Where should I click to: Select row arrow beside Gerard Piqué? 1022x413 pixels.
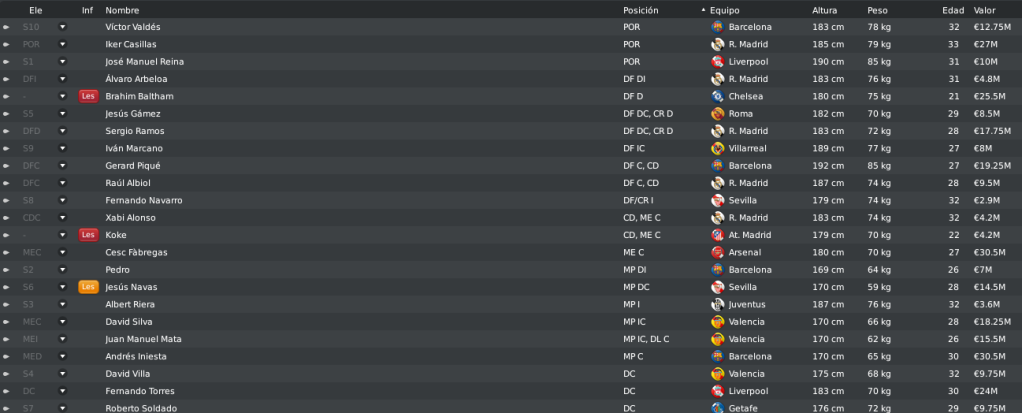click(7, 165)
